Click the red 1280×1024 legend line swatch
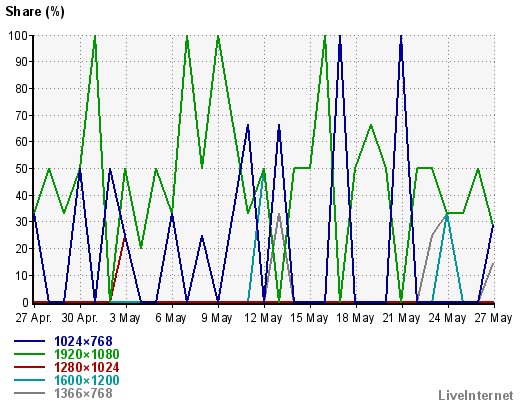Image resolution: width=520 pixels, height=405 pixels. click(x=29, y=367)
